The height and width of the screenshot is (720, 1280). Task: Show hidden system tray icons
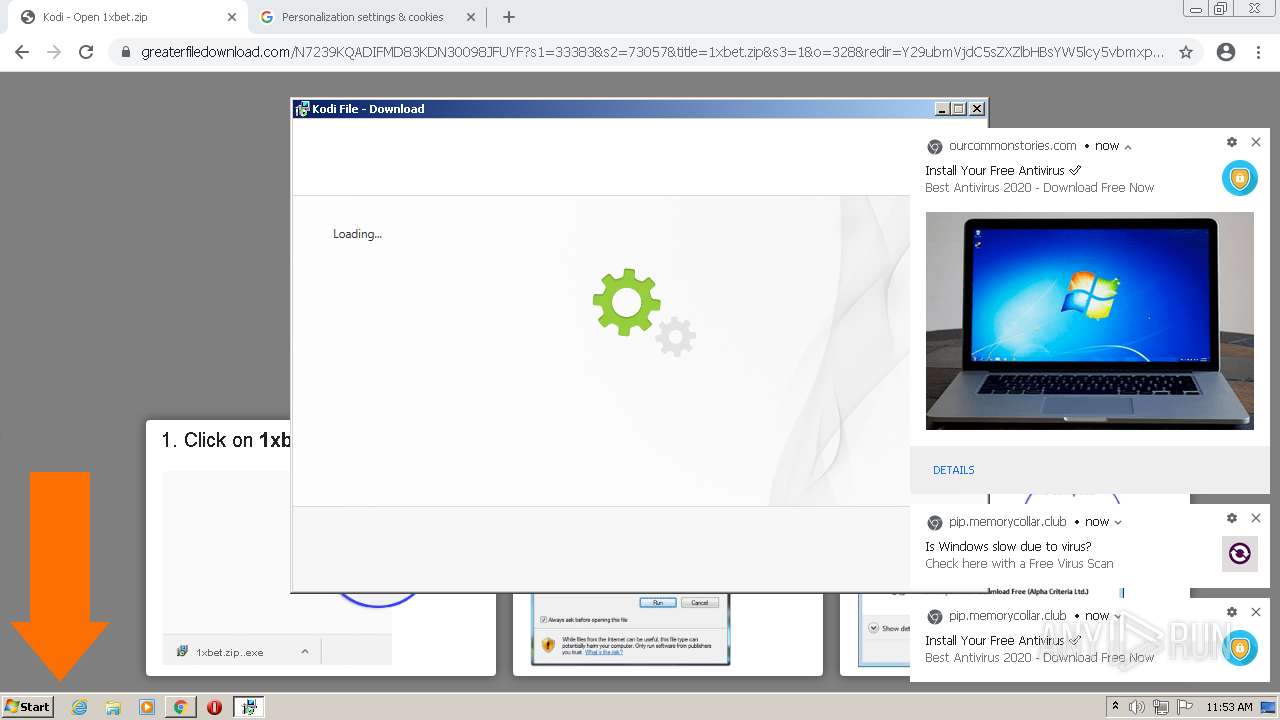click(x=1116, y=707)
